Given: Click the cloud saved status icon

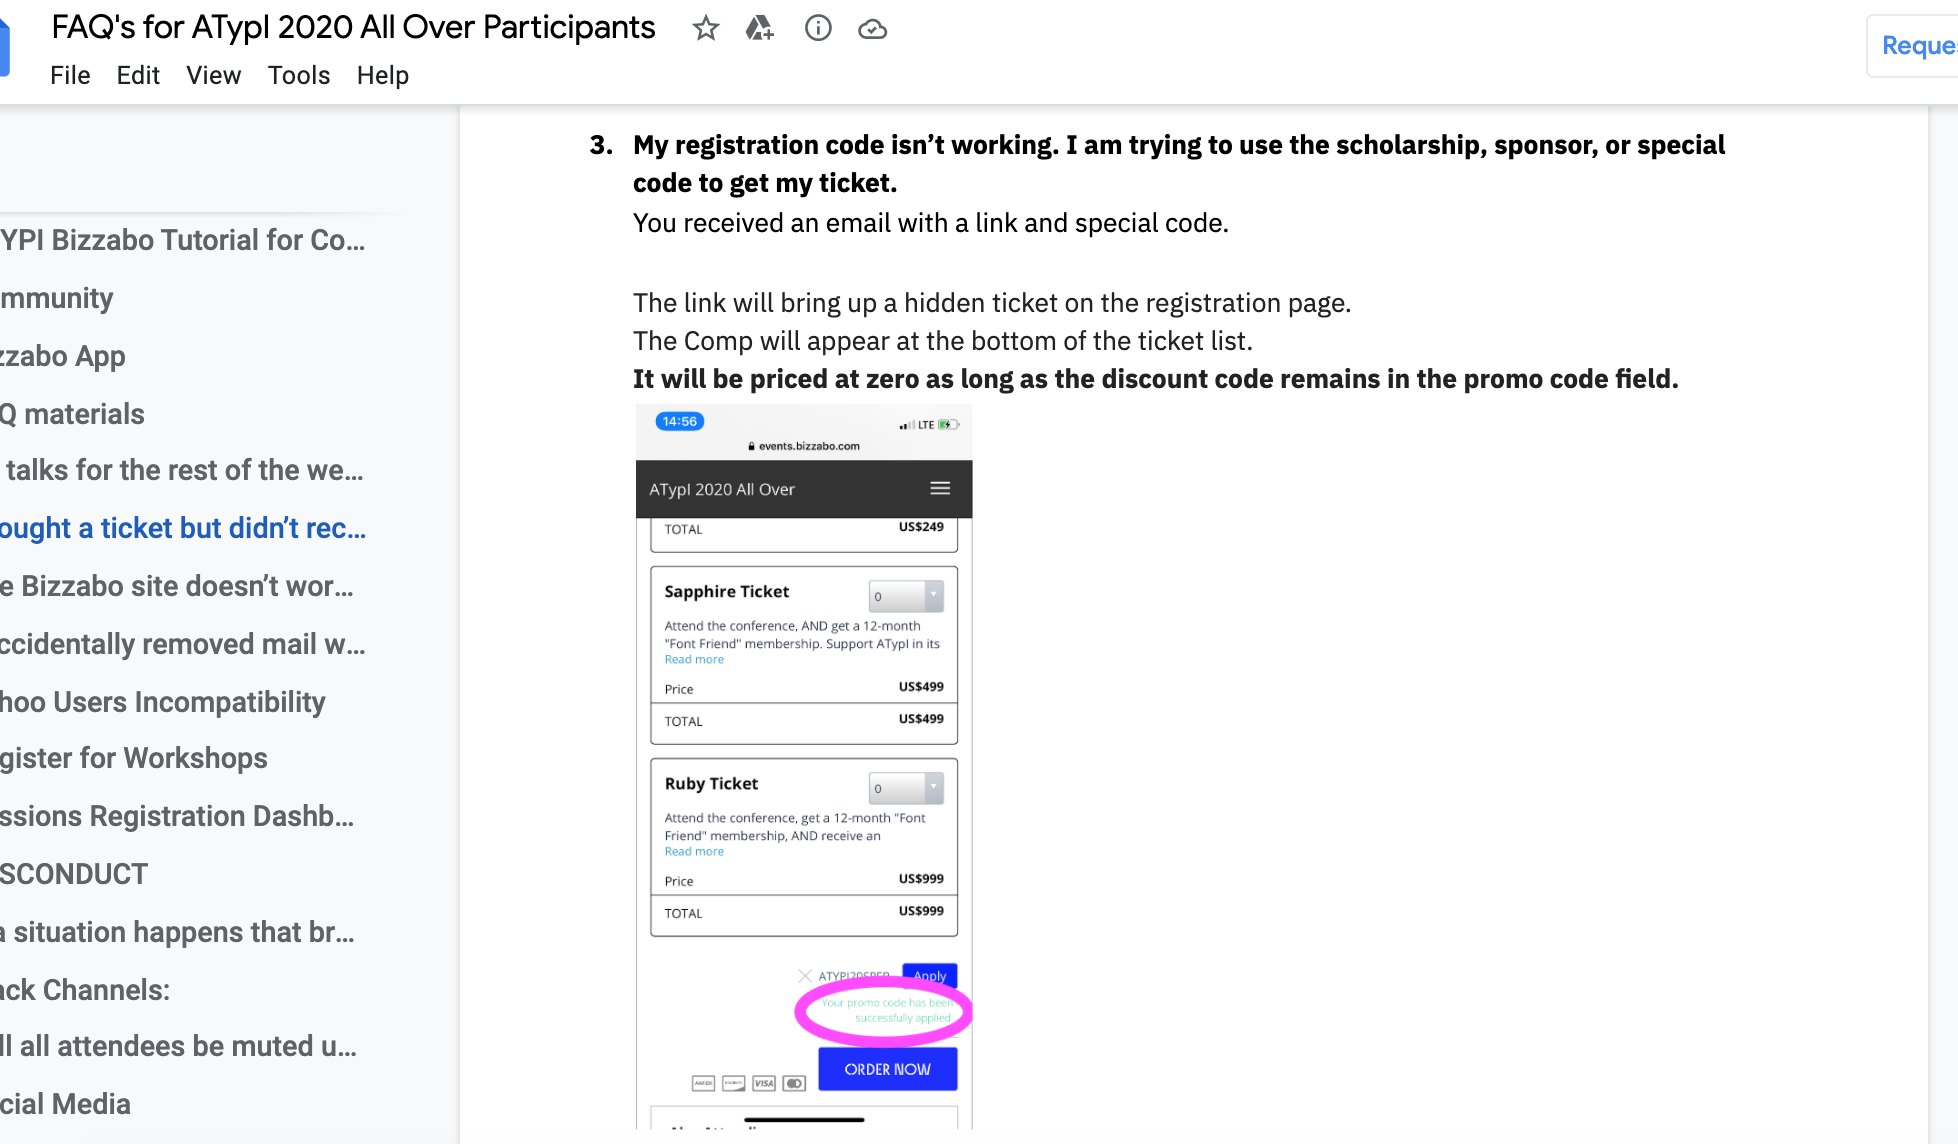Looking at the screenshot, I should 872,28.
